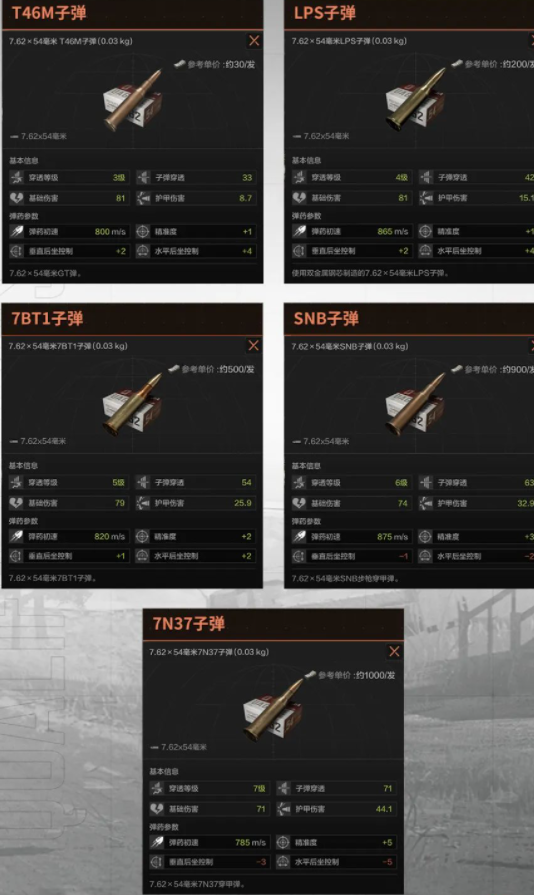
Task: Click horizontal recoil icon in 7BT1 card
Action: click(x=142, y=555)
